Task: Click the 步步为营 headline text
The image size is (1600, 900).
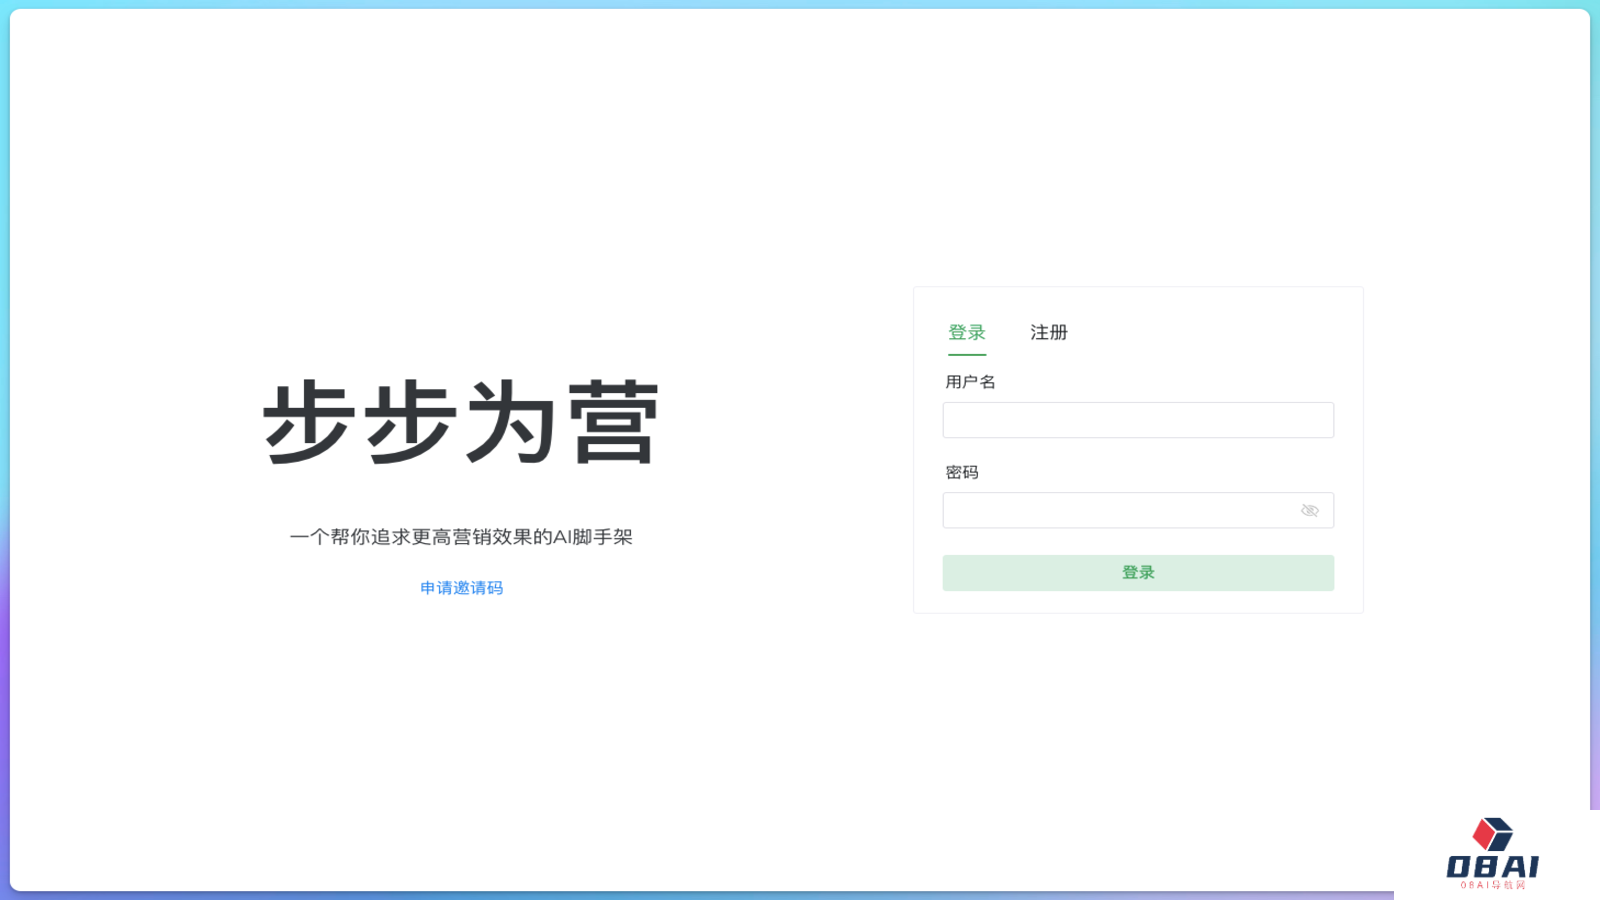Action: pos(460,422)
